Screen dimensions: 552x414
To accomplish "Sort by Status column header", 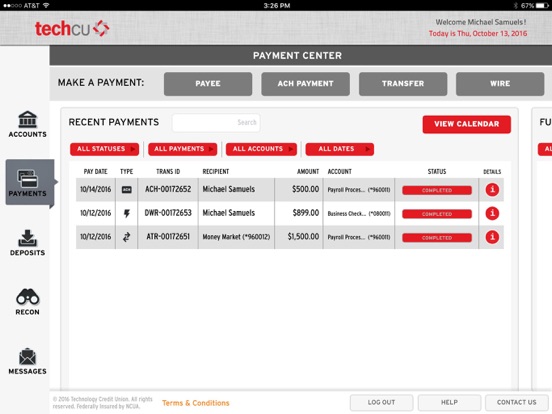I will coord(437,171).
